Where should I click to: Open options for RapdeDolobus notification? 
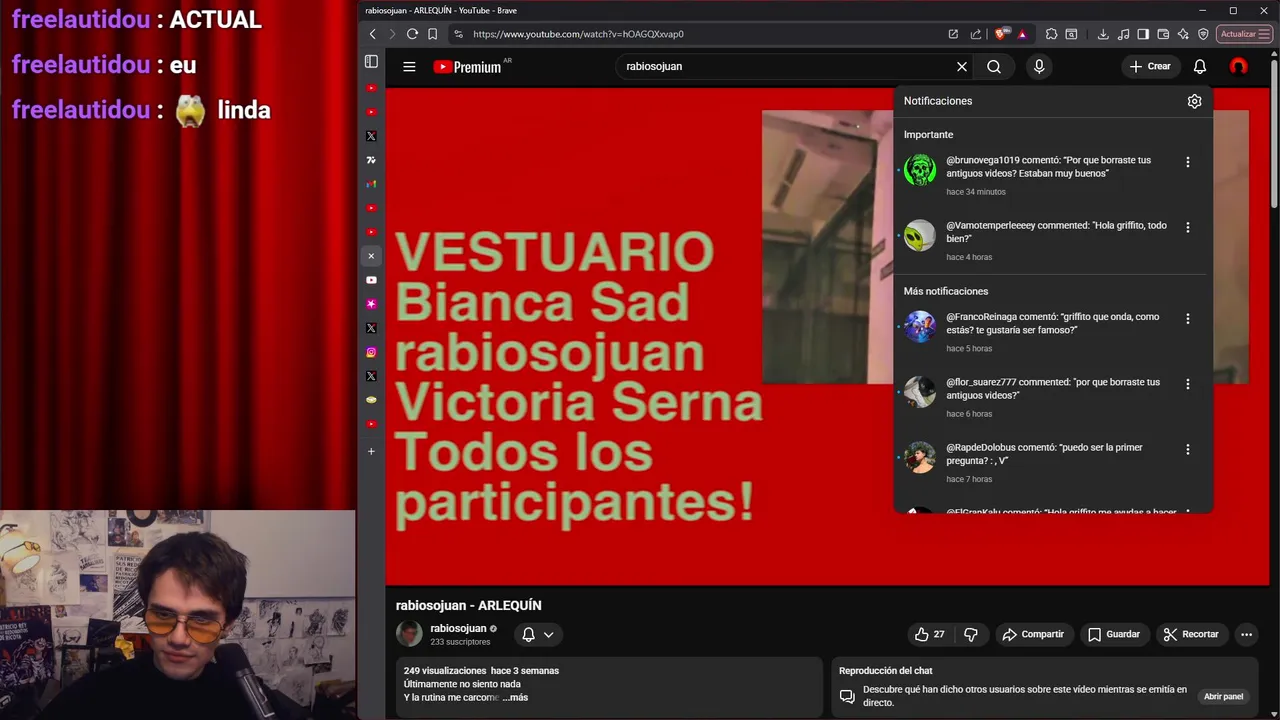[1188, 450]
